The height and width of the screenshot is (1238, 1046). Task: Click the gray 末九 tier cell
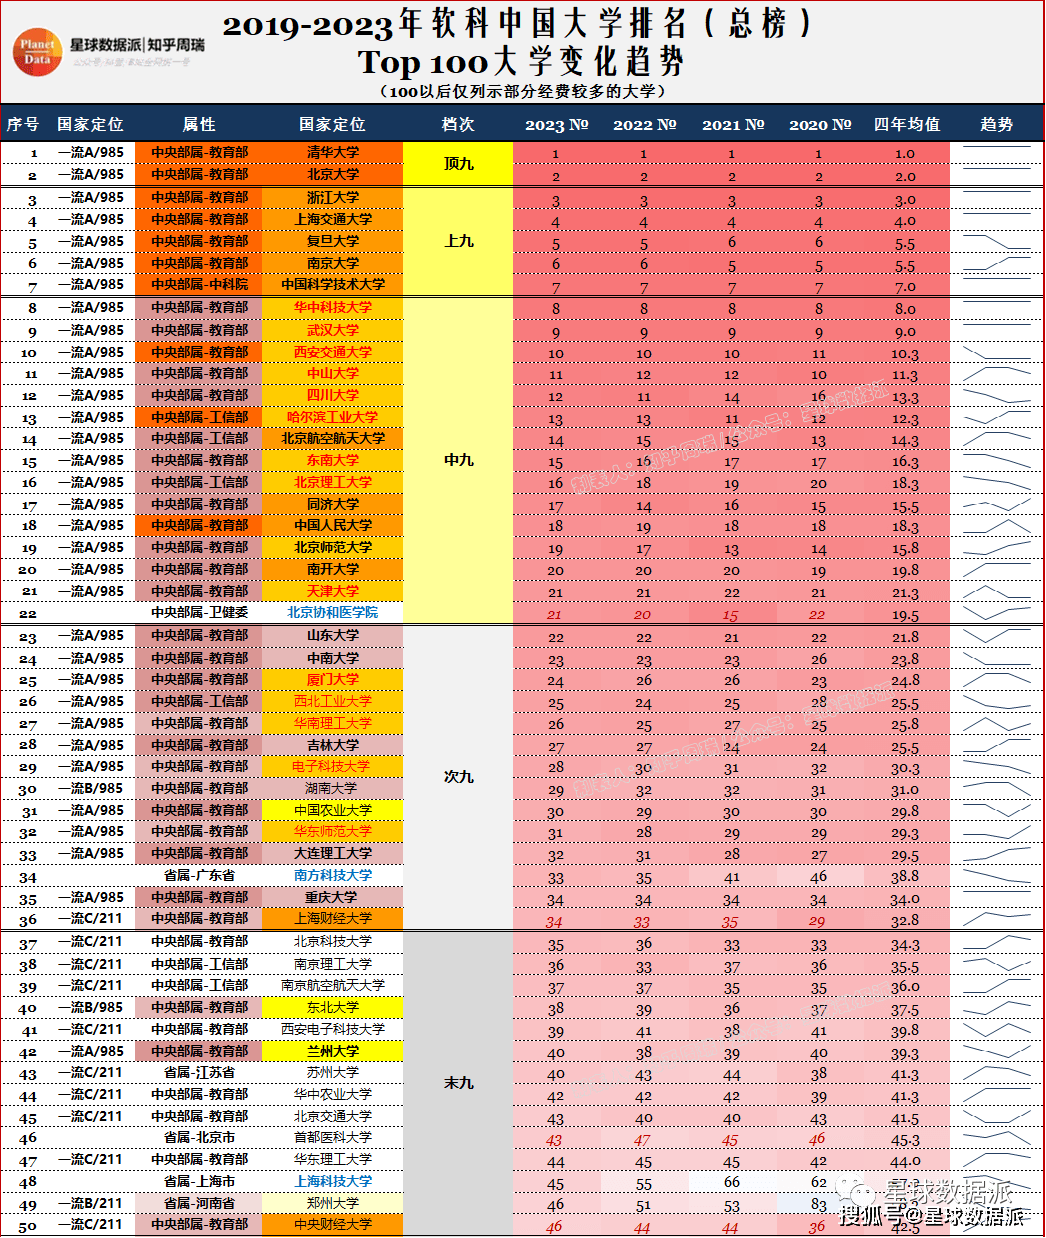(458, 1083)
